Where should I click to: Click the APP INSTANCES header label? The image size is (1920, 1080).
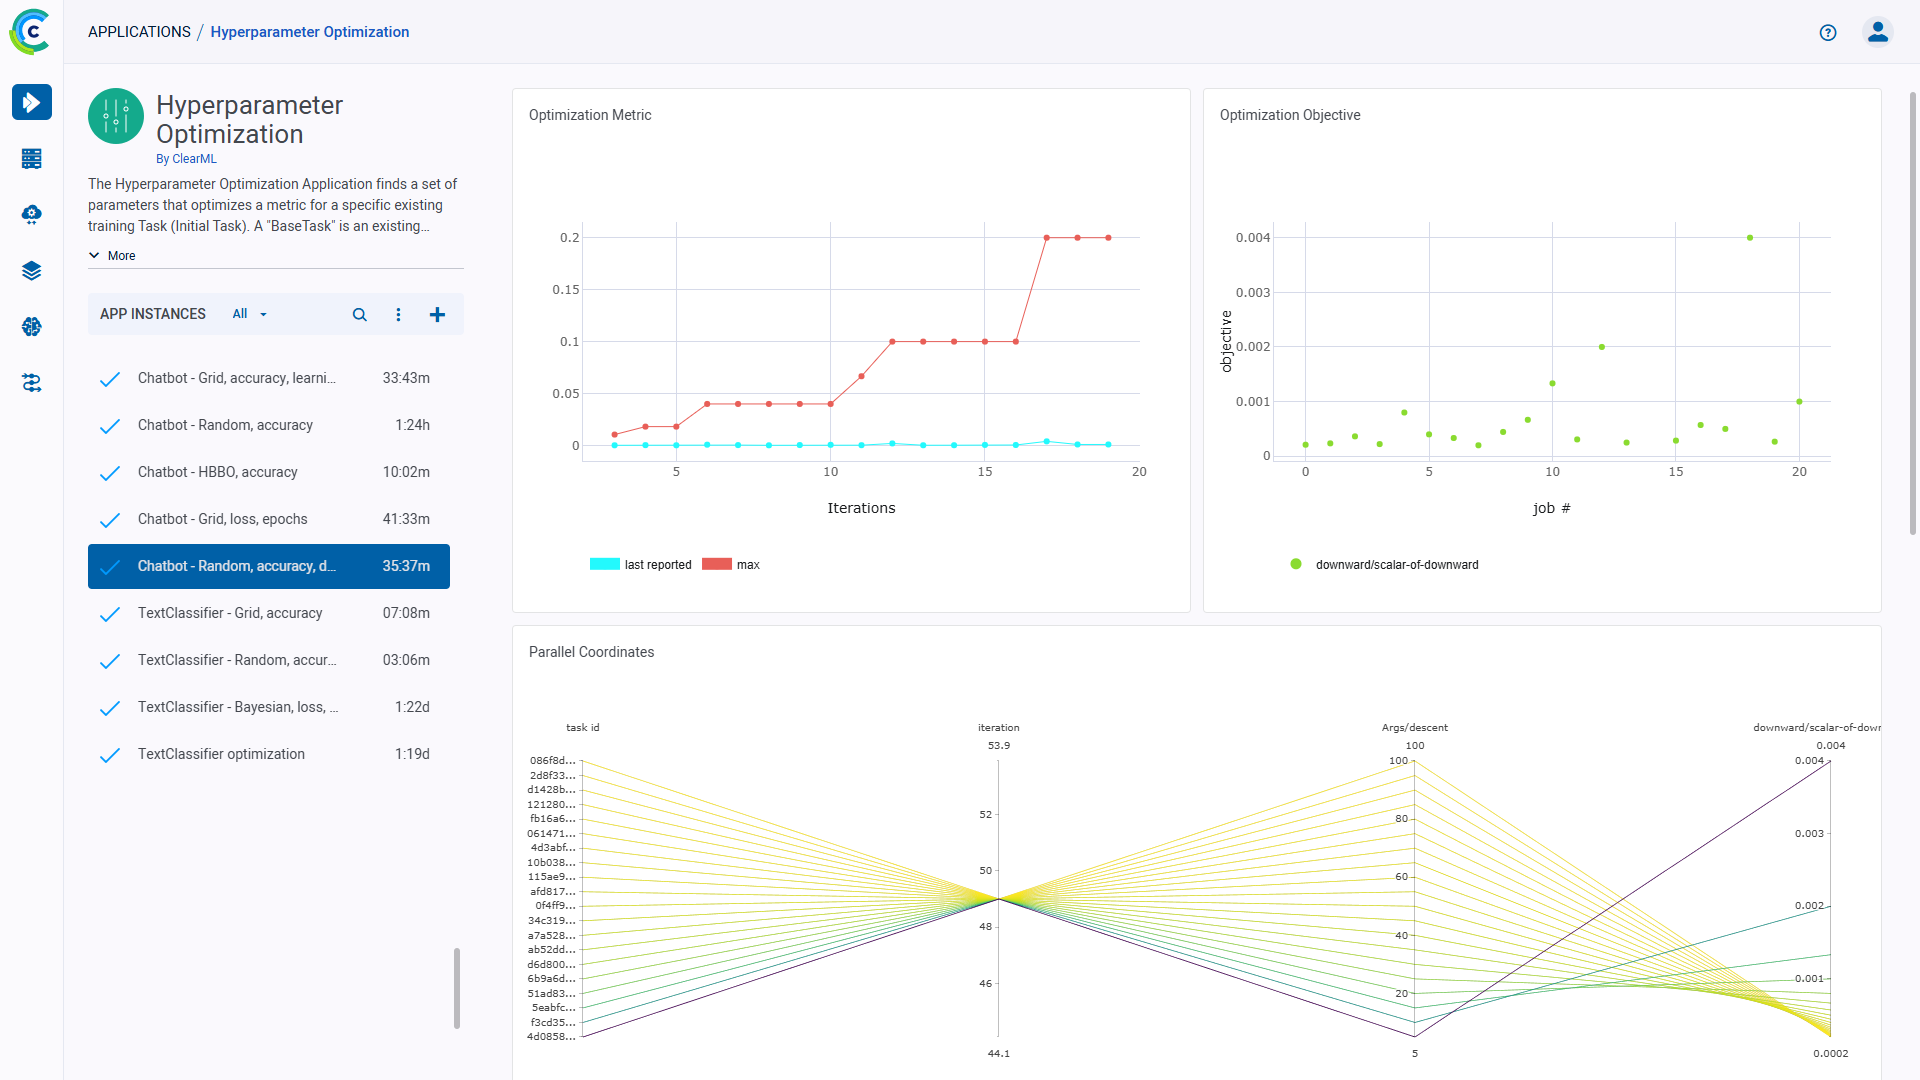click(153, 314)
